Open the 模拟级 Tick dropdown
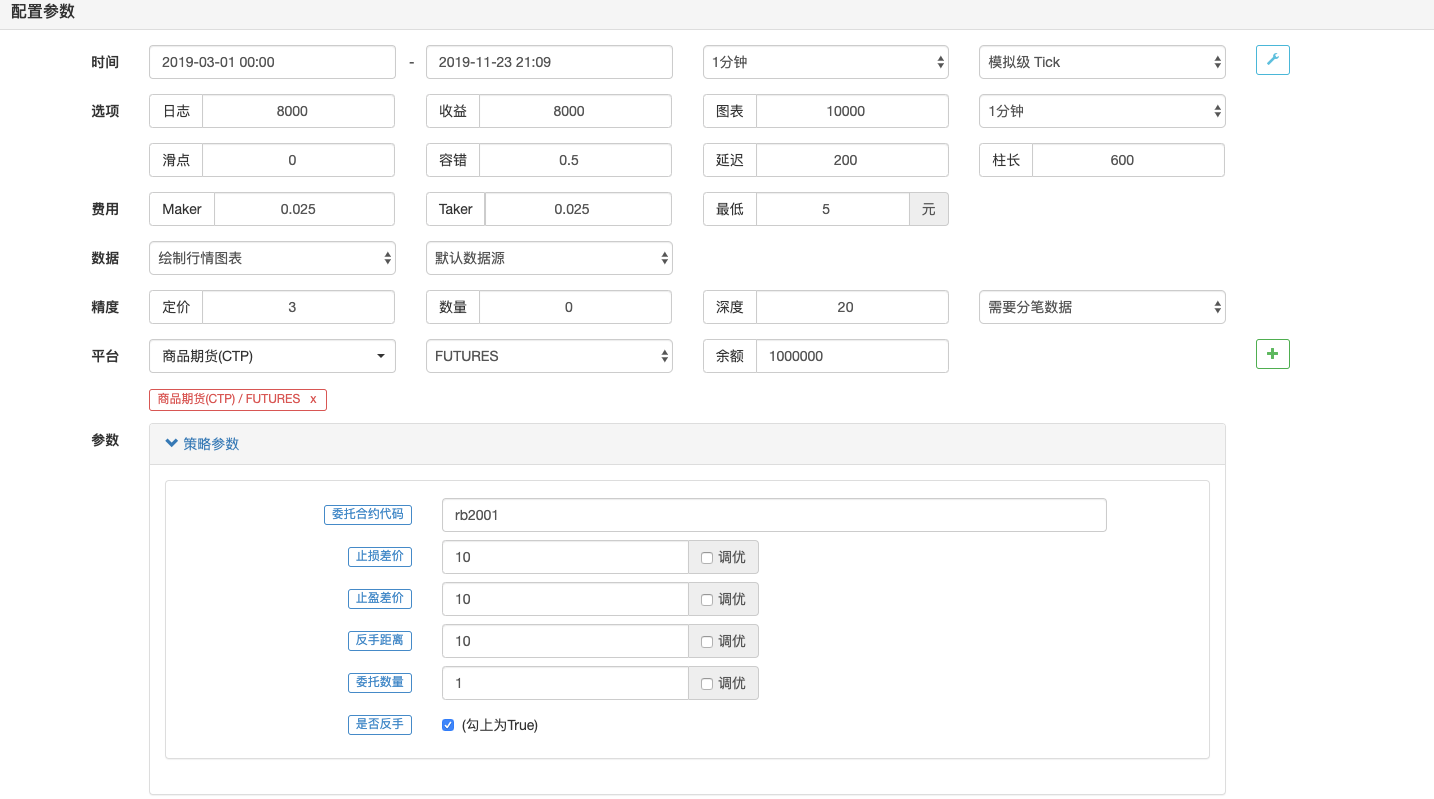The height and width of the screenshot is (799, 1434). pyautogui.click(x=1101, y=62)
